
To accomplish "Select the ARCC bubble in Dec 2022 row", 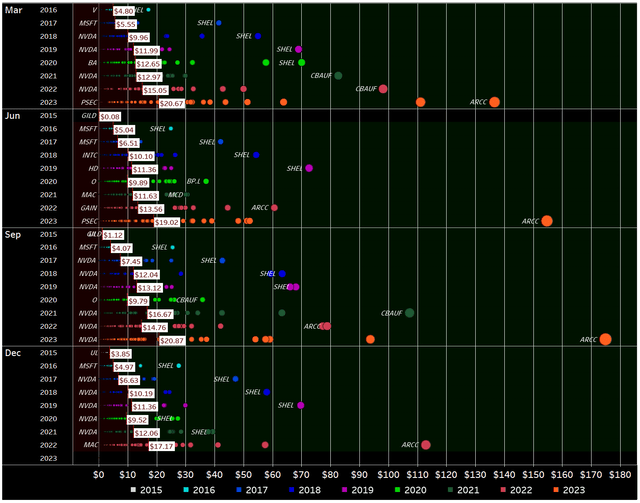I will 426,445.
